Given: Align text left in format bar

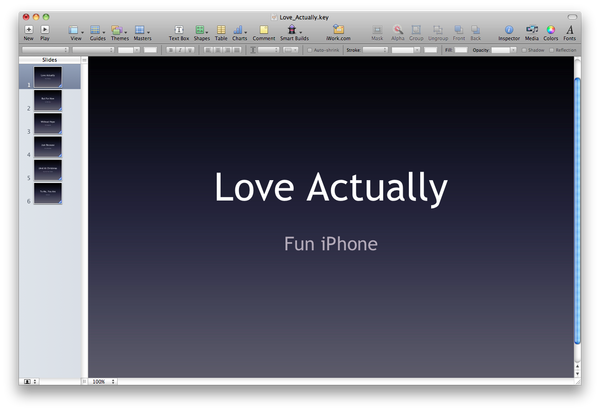Looking at the screenshot, I should [x=208, y=50].
